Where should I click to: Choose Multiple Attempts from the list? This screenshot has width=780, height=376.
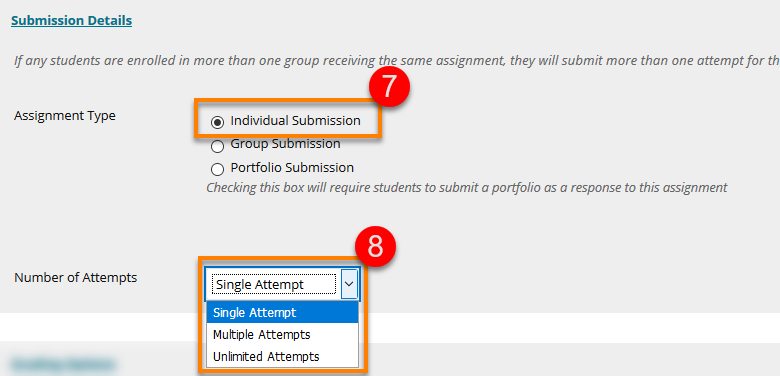(x=282, y=334)
